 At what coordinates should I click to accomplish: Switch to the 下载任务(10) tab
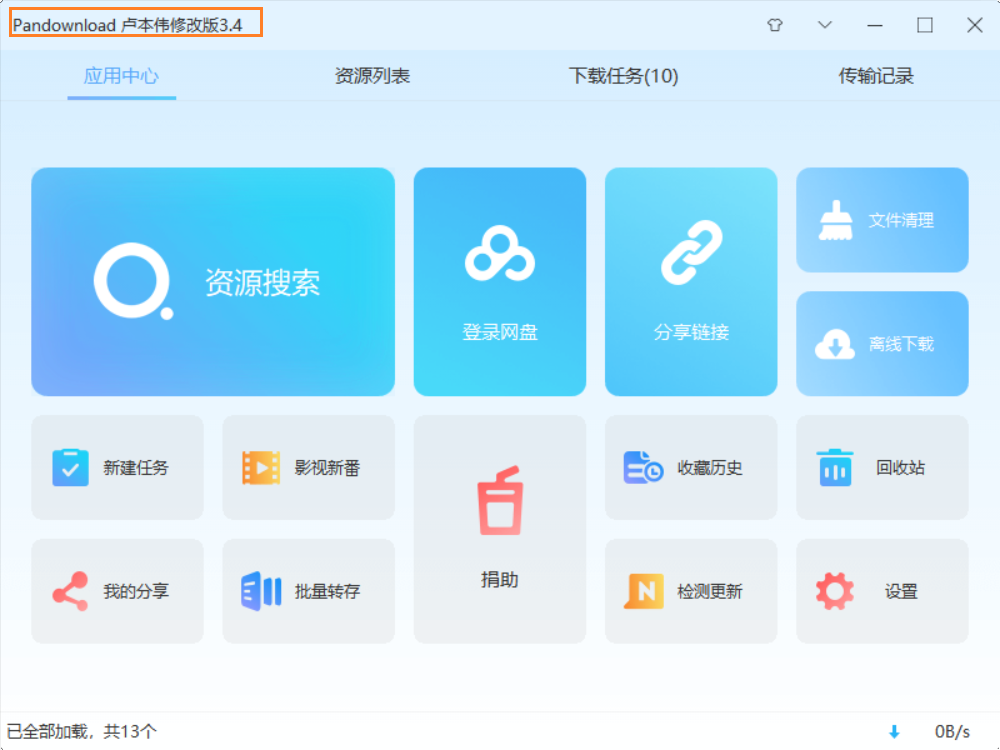623,76
